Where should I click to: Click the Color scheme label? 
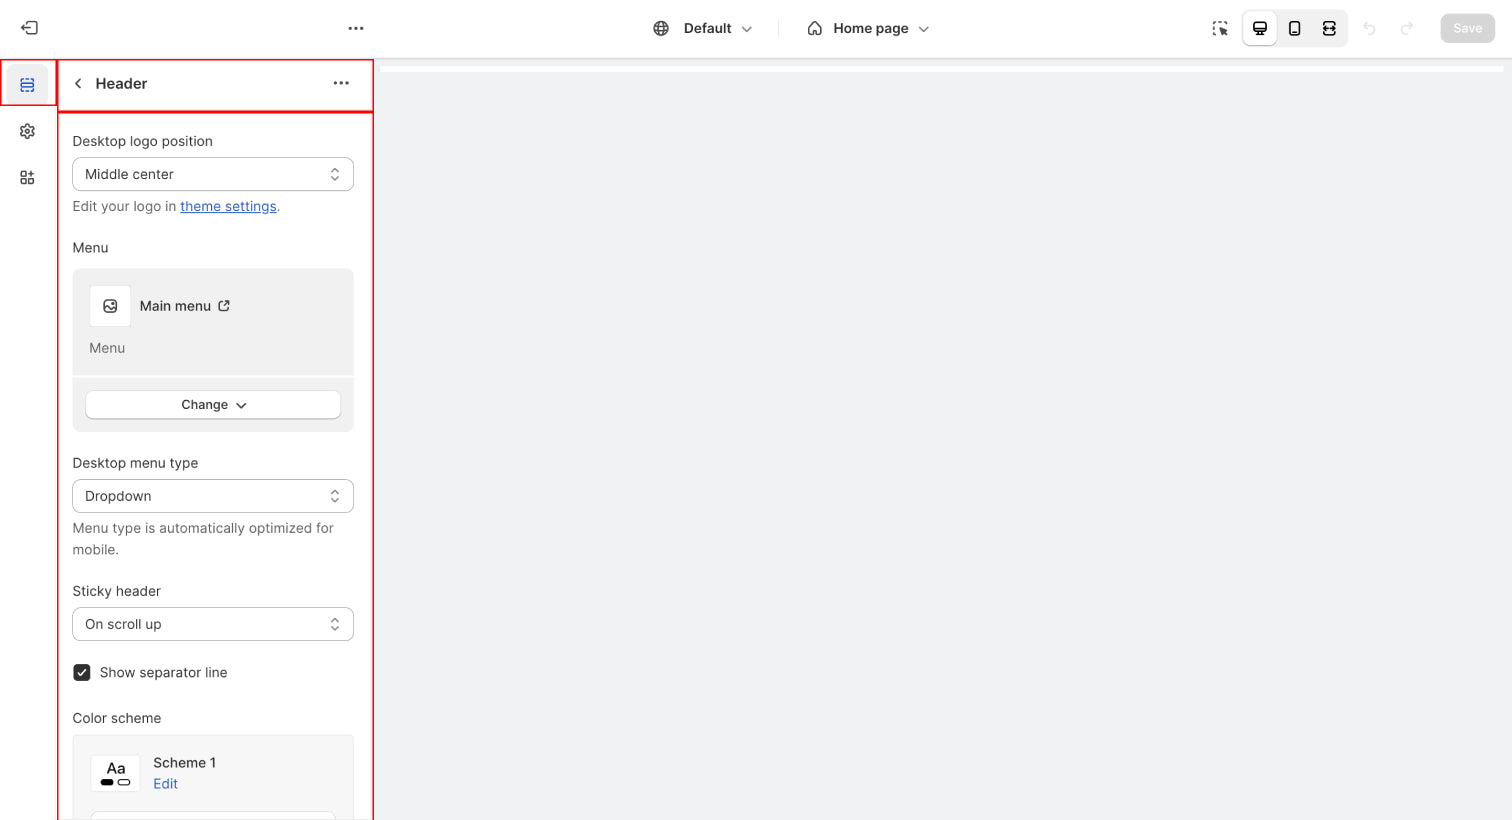pyautogui.click(x=117, y=718)
